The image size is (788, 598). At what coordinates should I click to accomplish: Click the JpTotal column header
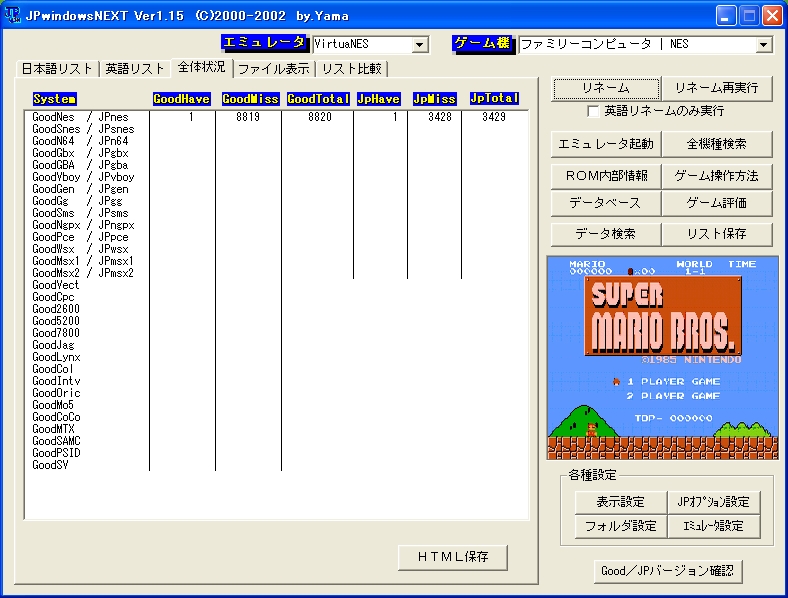(x=494, y=98)
